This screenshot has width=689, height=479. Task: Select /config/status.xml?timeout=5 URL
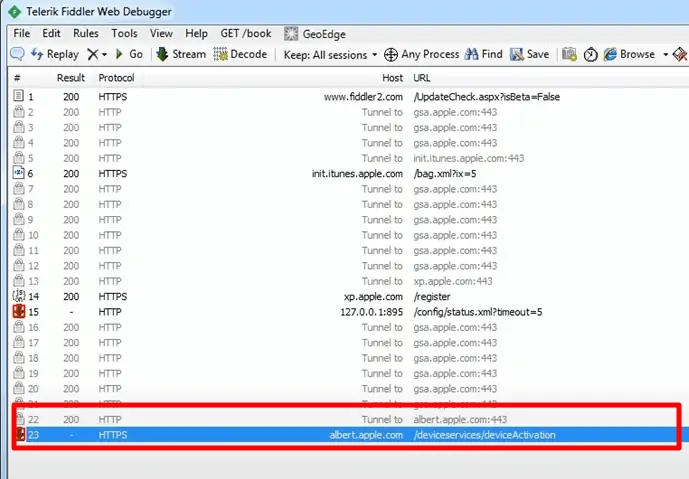pos(478,312)
